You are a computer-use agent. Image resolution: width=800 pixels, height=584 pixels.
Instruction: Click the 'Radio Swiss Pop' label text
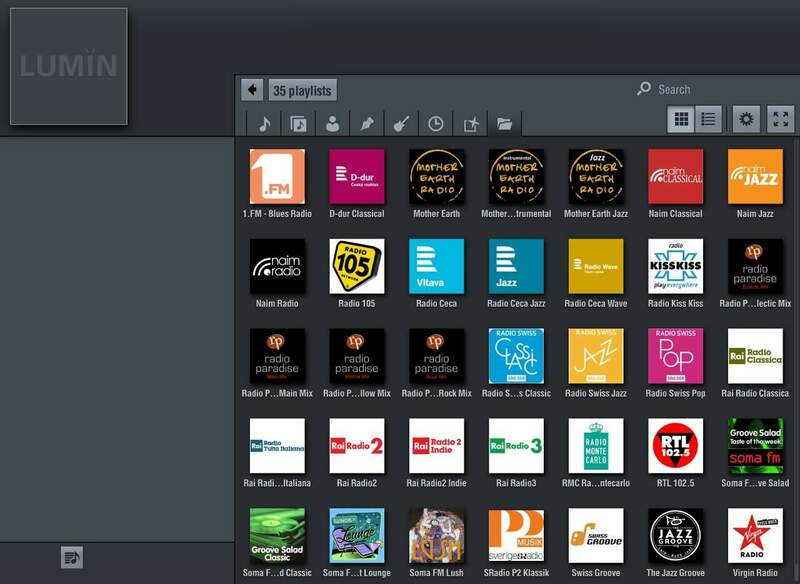676,393
